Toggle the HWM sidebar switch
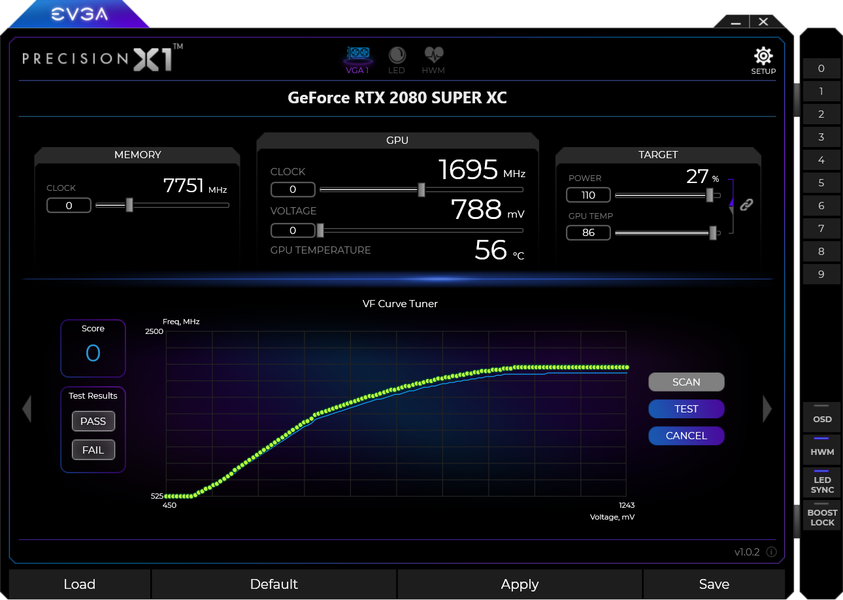 tap(821, 447)
